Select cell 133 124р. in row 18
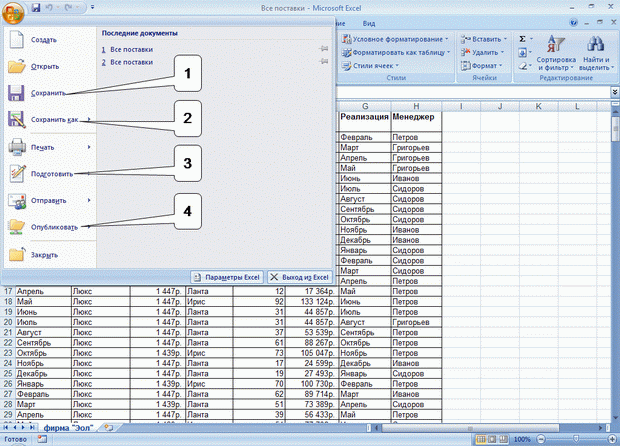The image size is (620, 446). [x=312, y=301]
